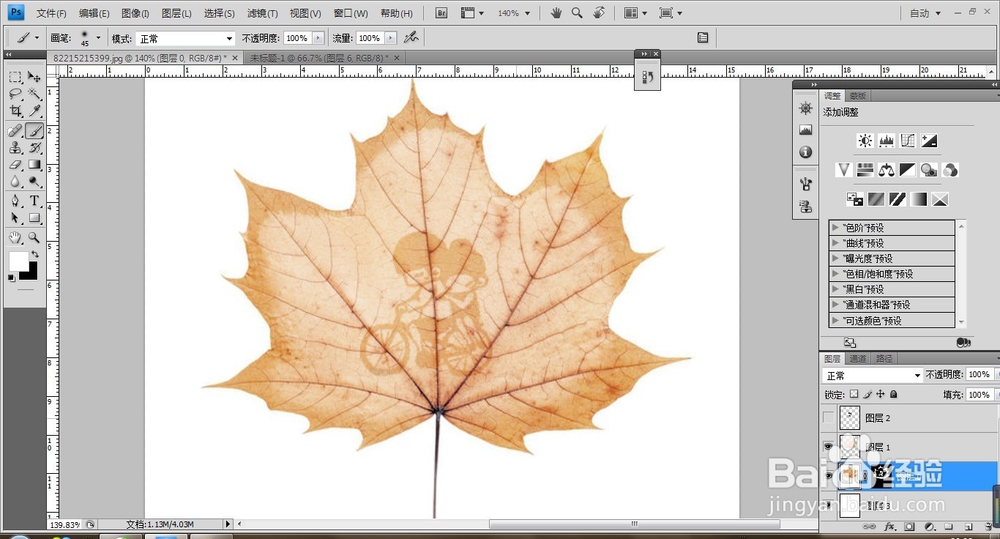1000x539 pixels.
Task: Add an Exposure adjustment layer
Action: pos(929,141)
